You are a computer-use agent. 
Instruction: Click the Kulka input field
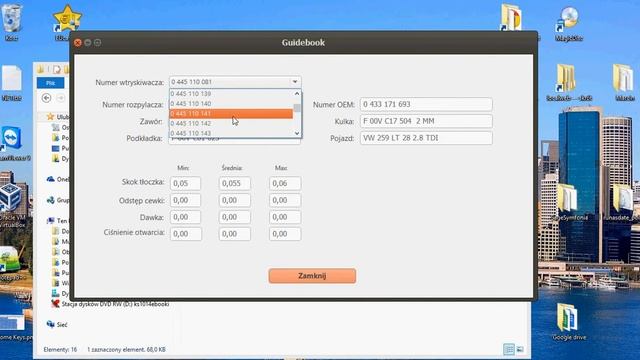tap(426, 121)
